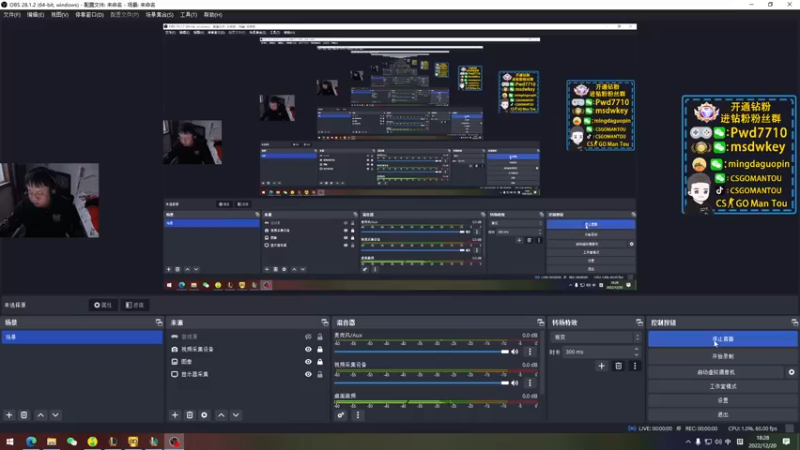The width and height of the screenshot is (800, 450).
Task: Open 视频采集设备 mixer channel three-dot options
Action: click(530, 383)
